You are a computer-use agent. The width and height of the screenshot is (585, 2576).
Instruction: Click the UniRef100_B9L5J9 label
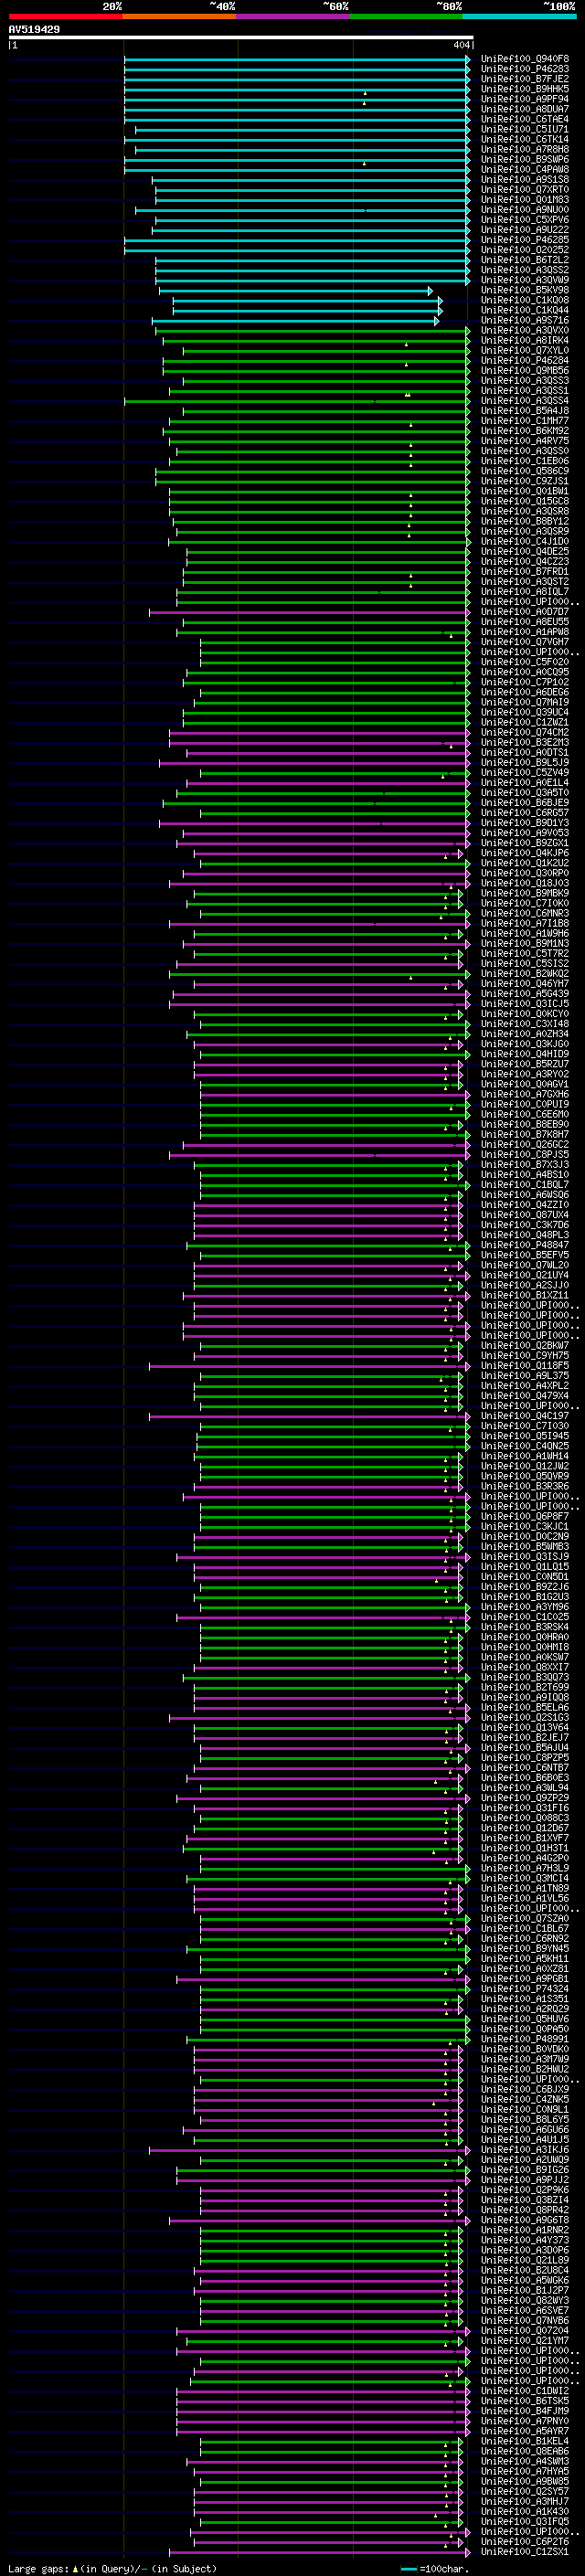(x=525, y=763)
